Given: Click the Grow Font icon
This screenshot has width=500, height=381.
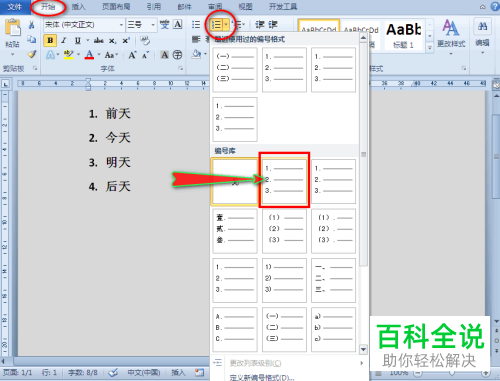Looking at the screenshot, I should click(132, 55).
